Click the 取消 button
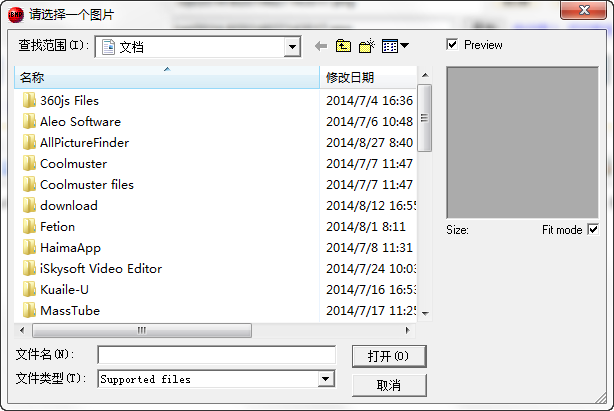Viewport: 614px width, 411px height. [x=389, y=385]
